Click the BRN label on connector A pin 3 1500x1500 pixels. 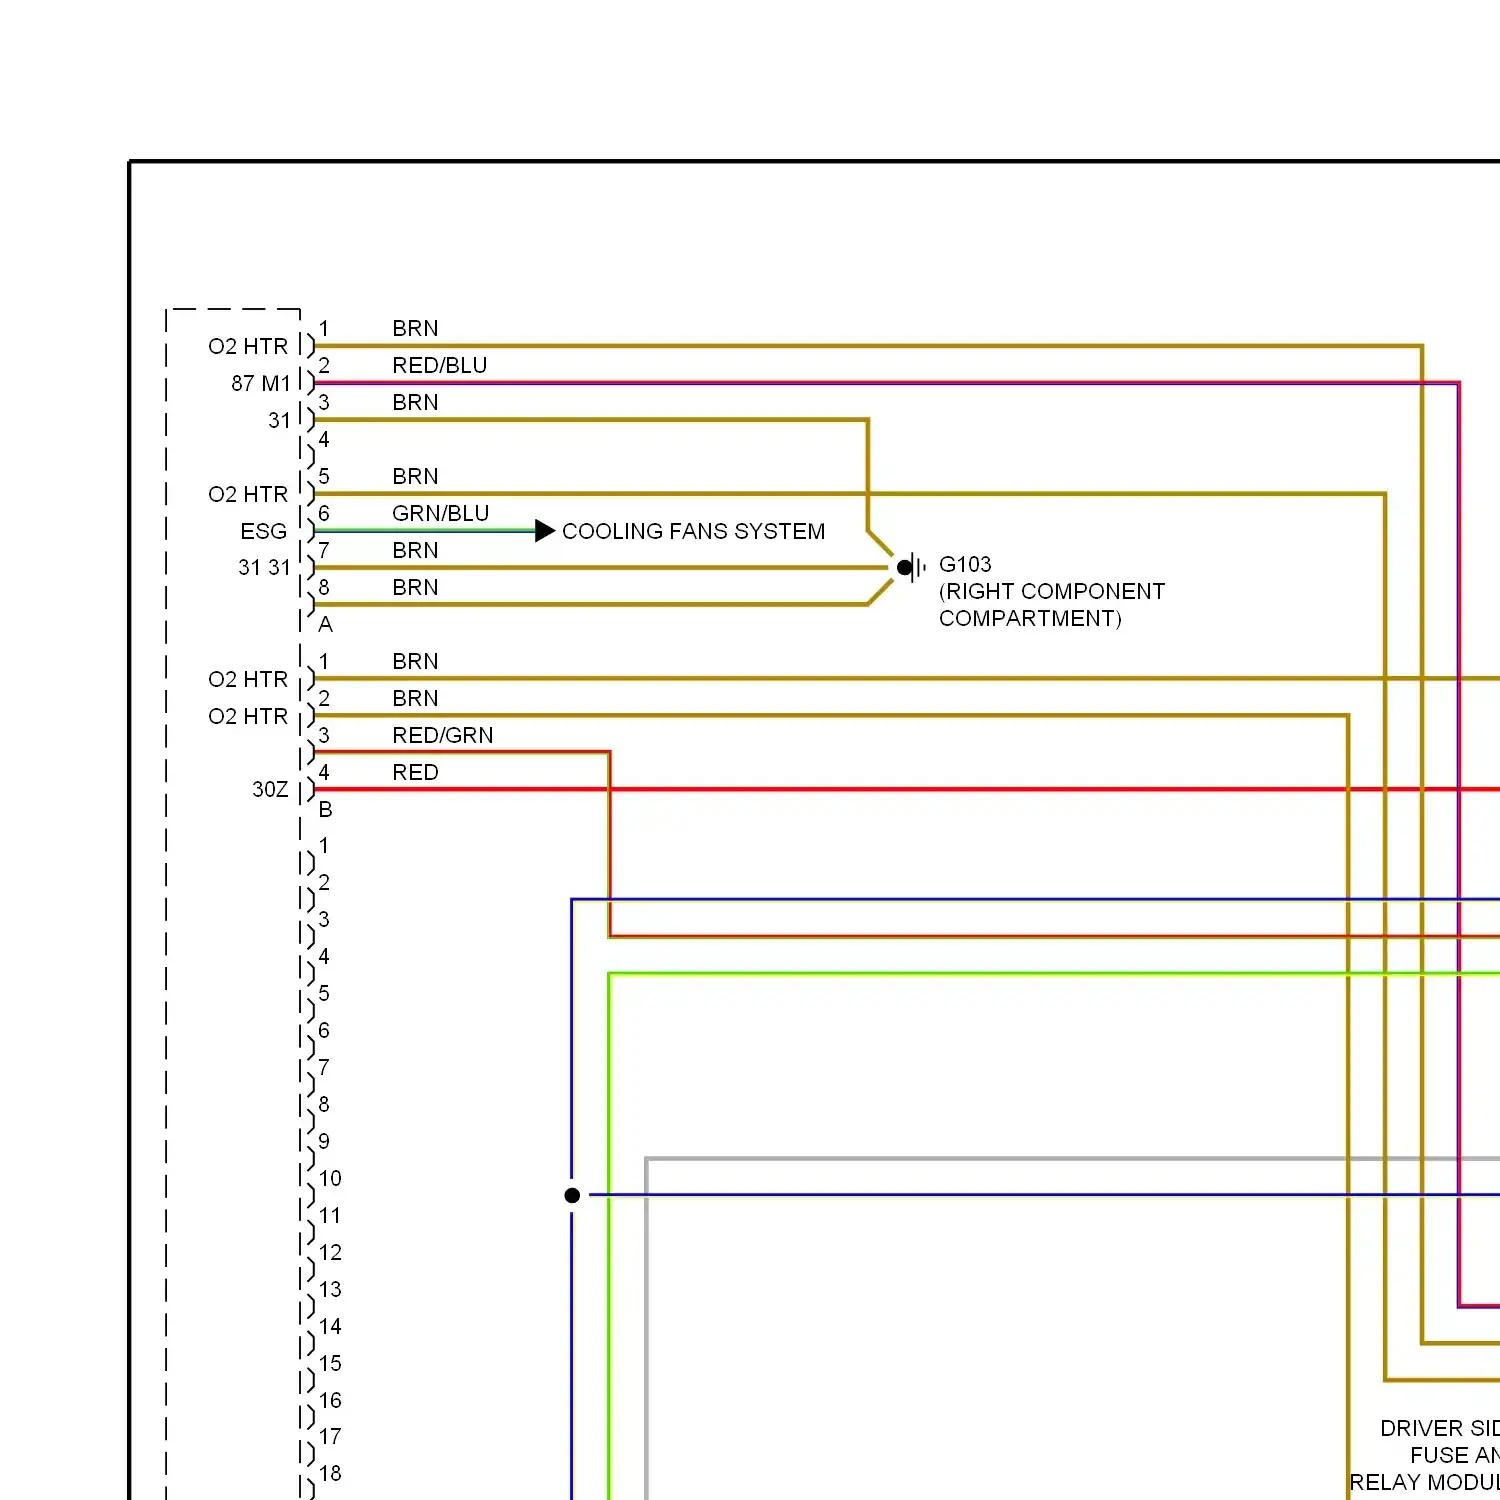tap(415, 402)
